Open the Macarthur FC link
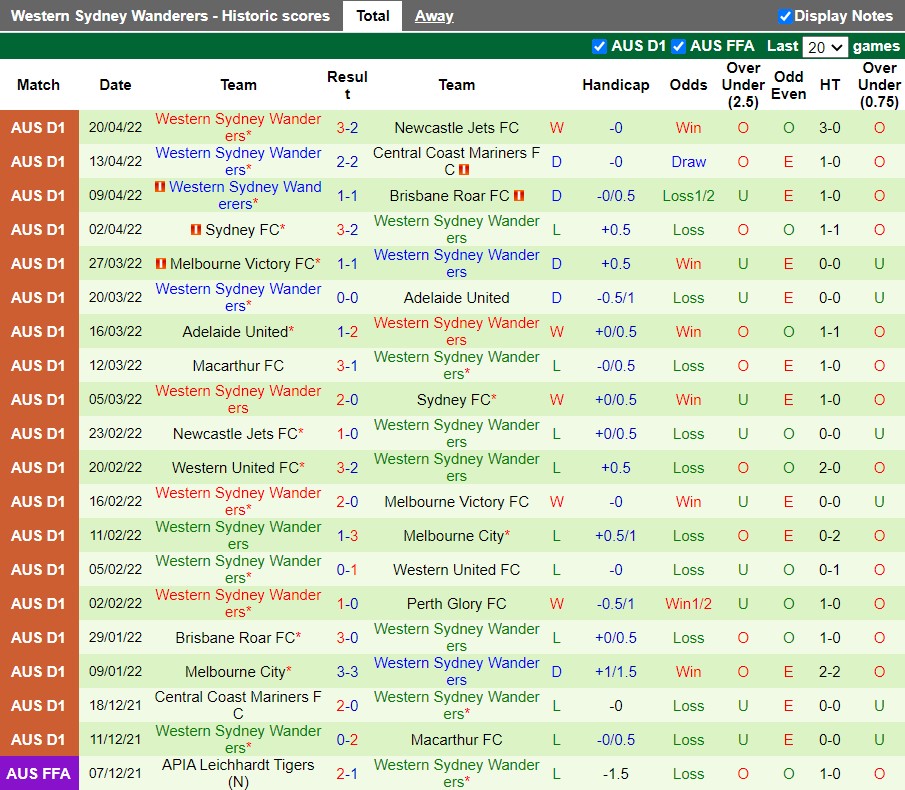 238,365
